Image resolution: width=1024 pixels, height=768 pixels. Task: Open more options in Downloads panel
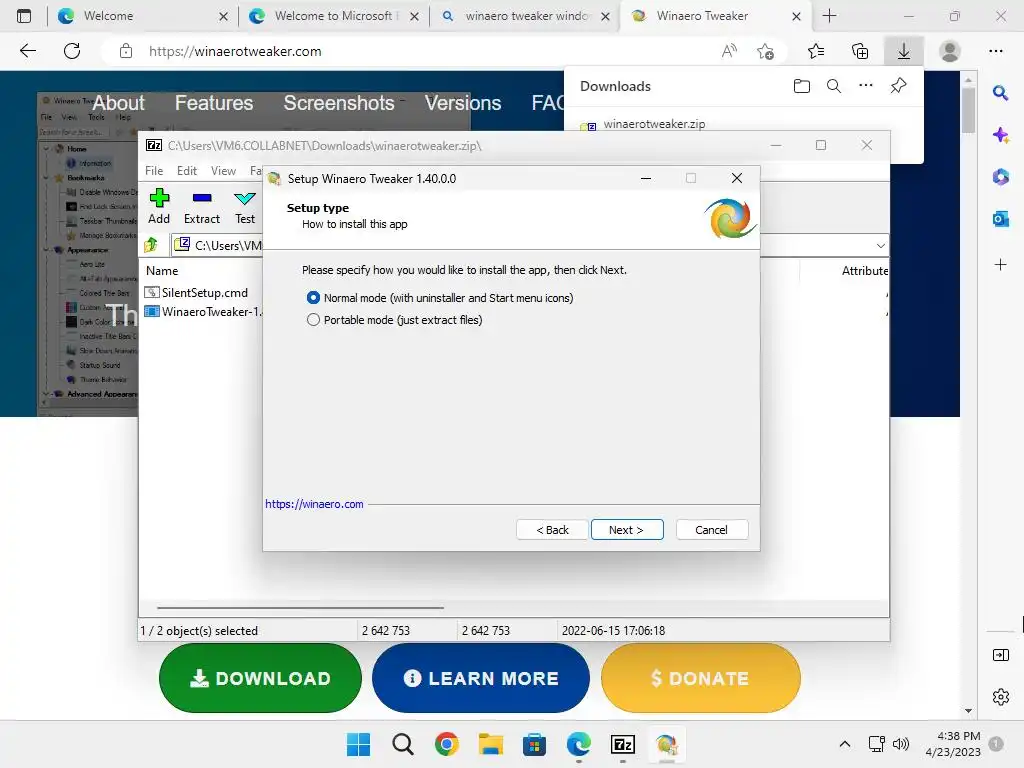pos(865,86)
